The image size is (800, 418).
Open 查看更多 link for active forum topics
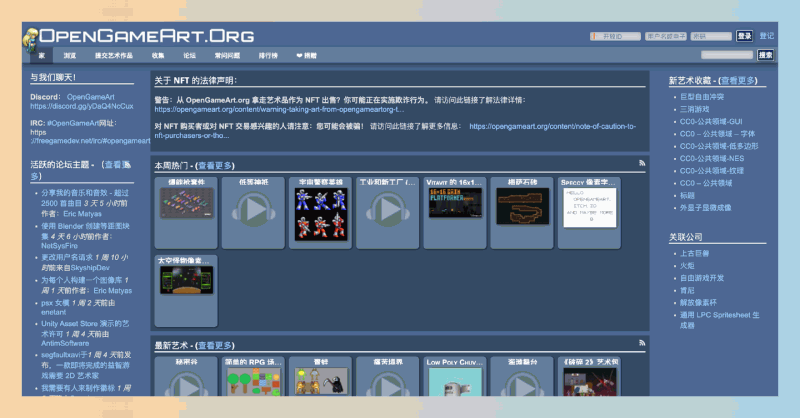pos(81,170)
